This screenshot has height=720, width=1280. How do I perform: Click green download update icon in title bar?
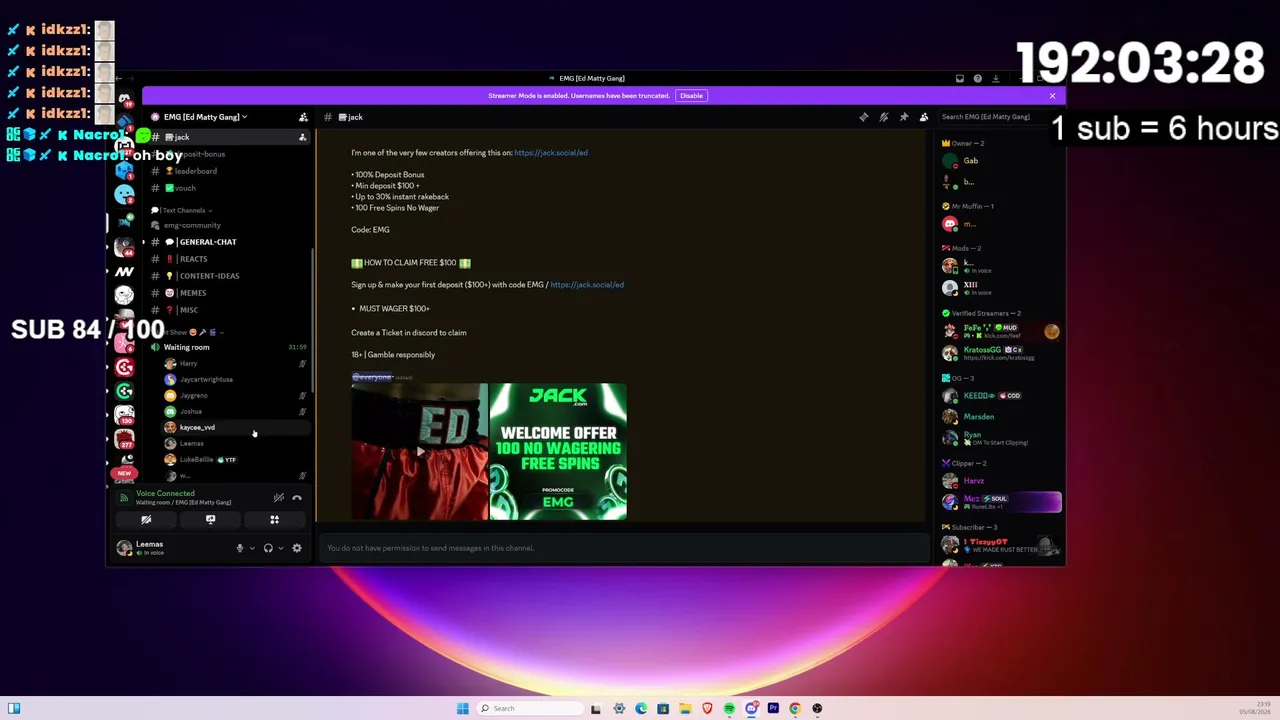pyautogui.click(x=996, y=78)
